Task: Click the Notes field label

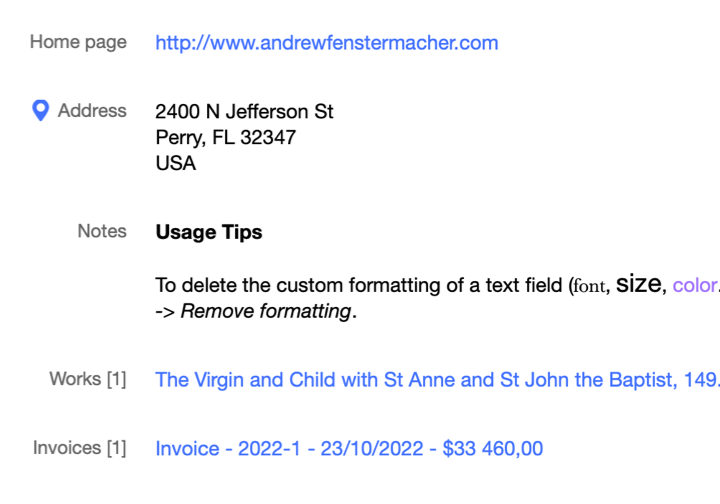Action: coord(102,232)
